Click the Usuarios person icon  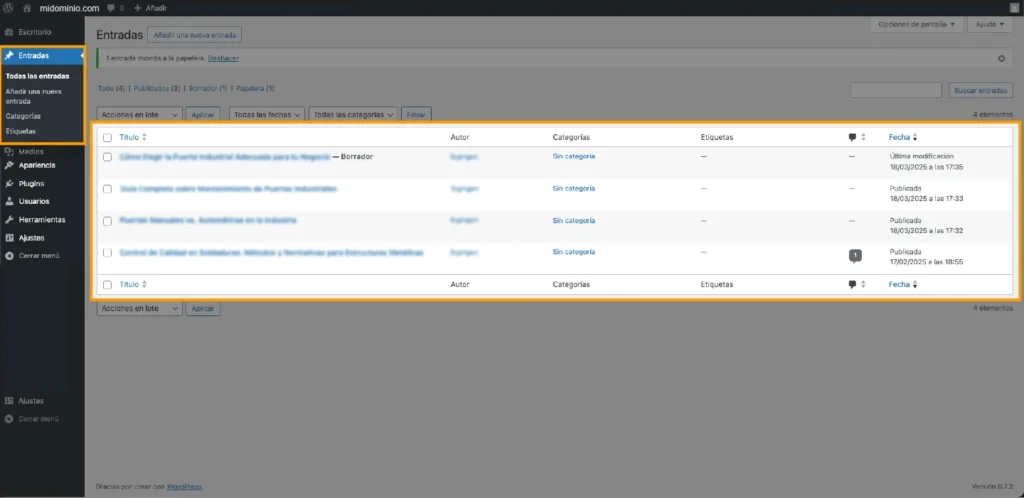[x=9, y=201]
